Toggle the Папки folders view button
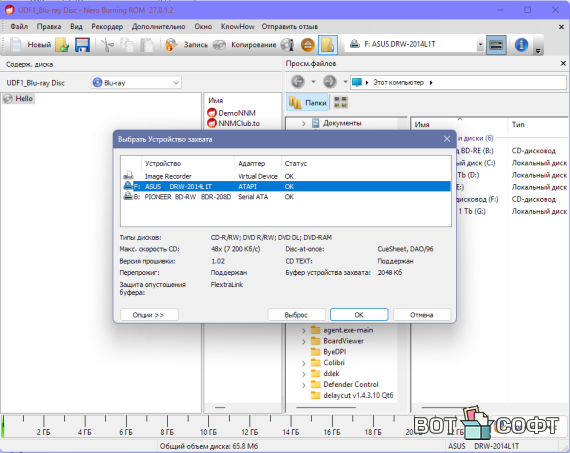 pos(308,103)
